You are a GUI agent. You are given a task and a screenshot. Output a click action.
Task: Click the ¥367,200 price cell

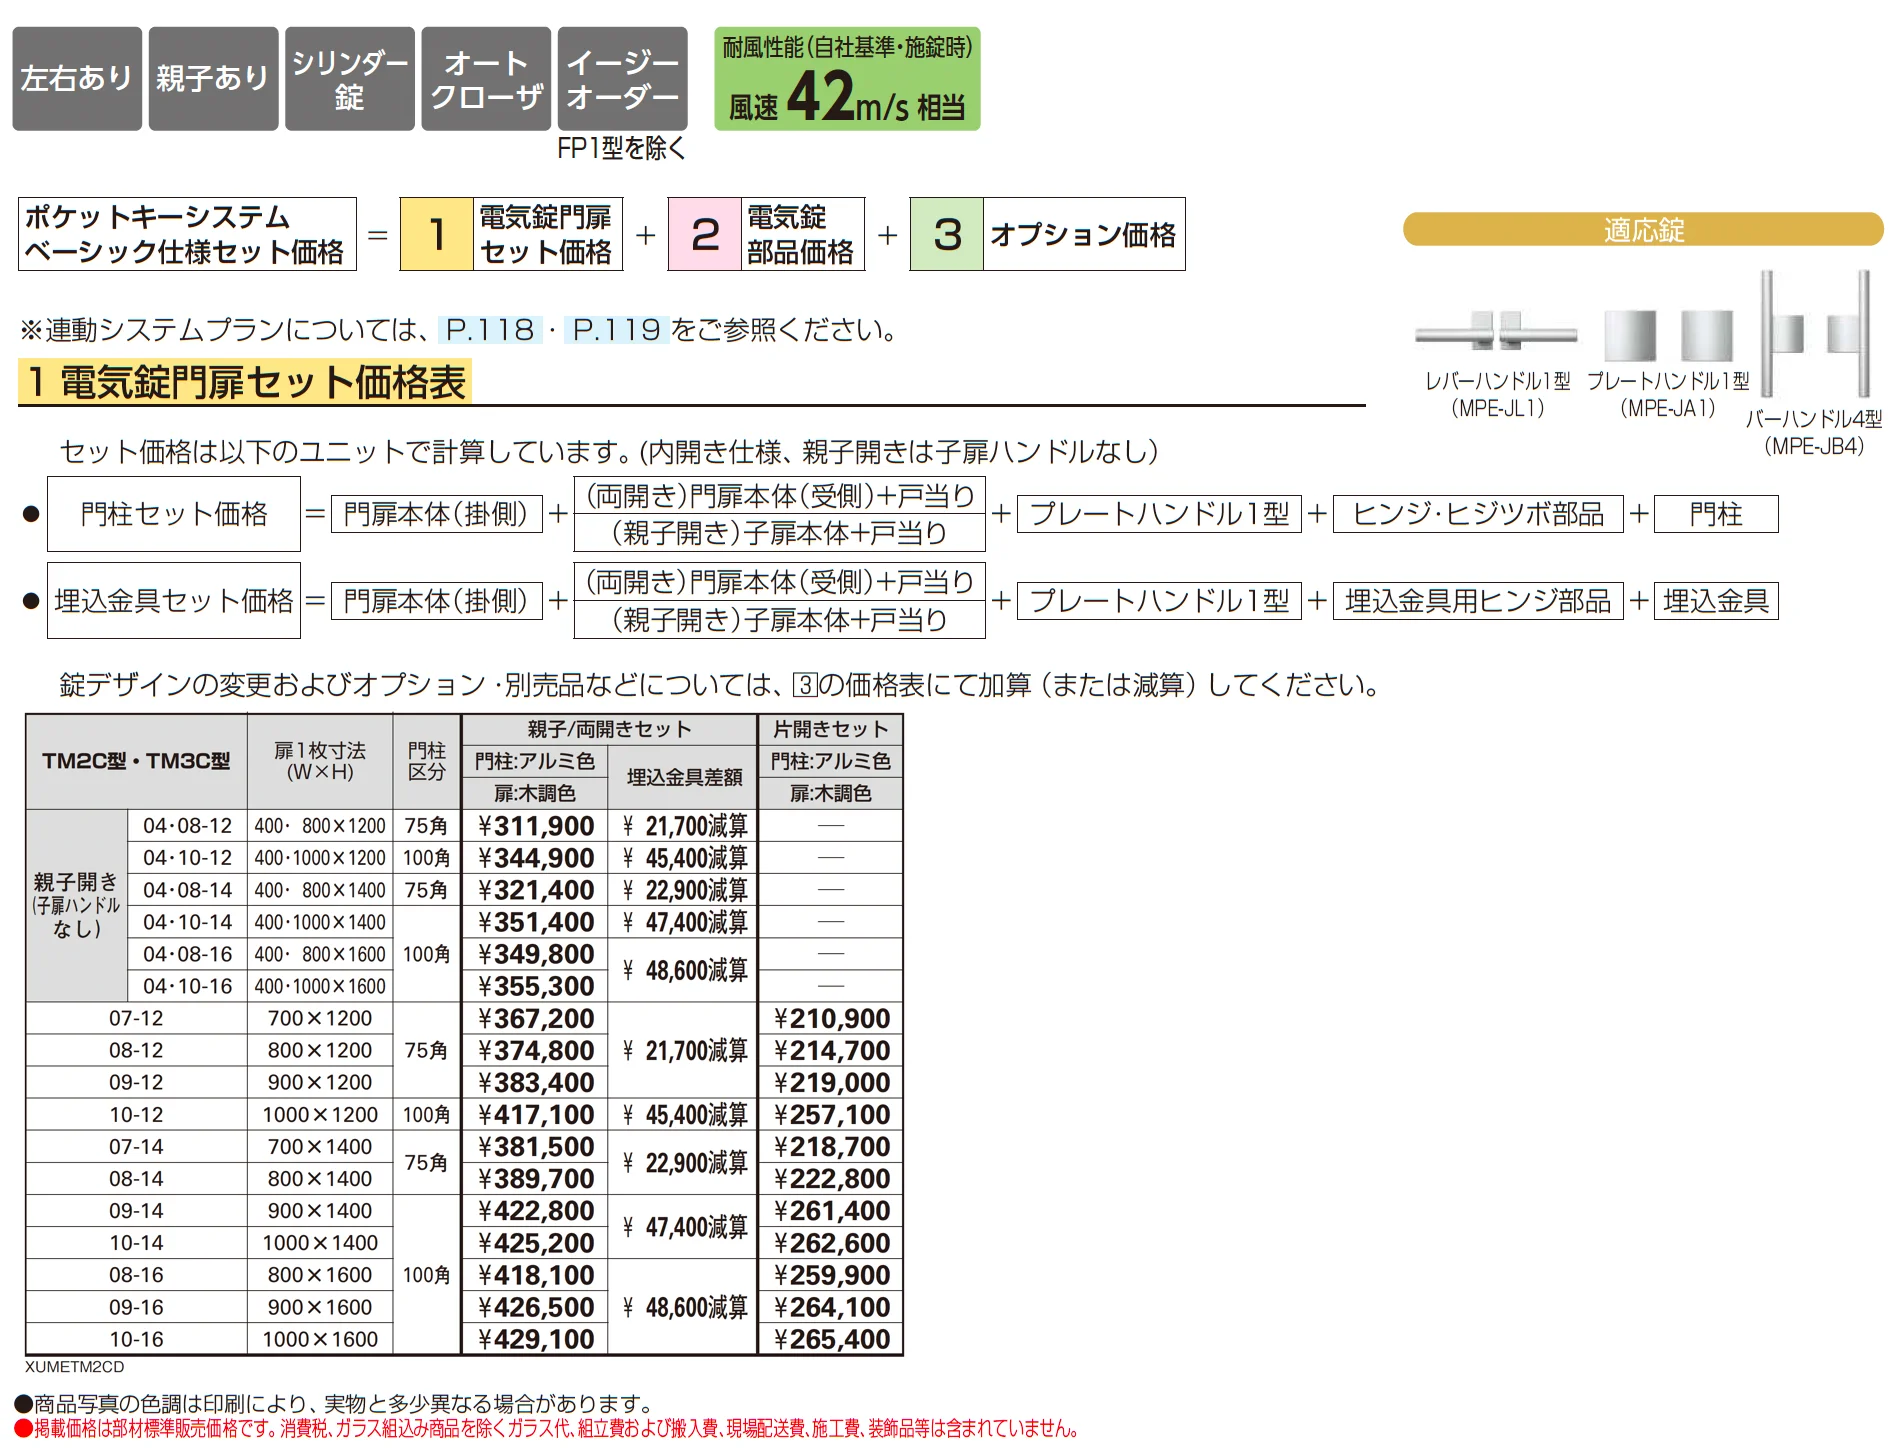tap(535, 1018)
